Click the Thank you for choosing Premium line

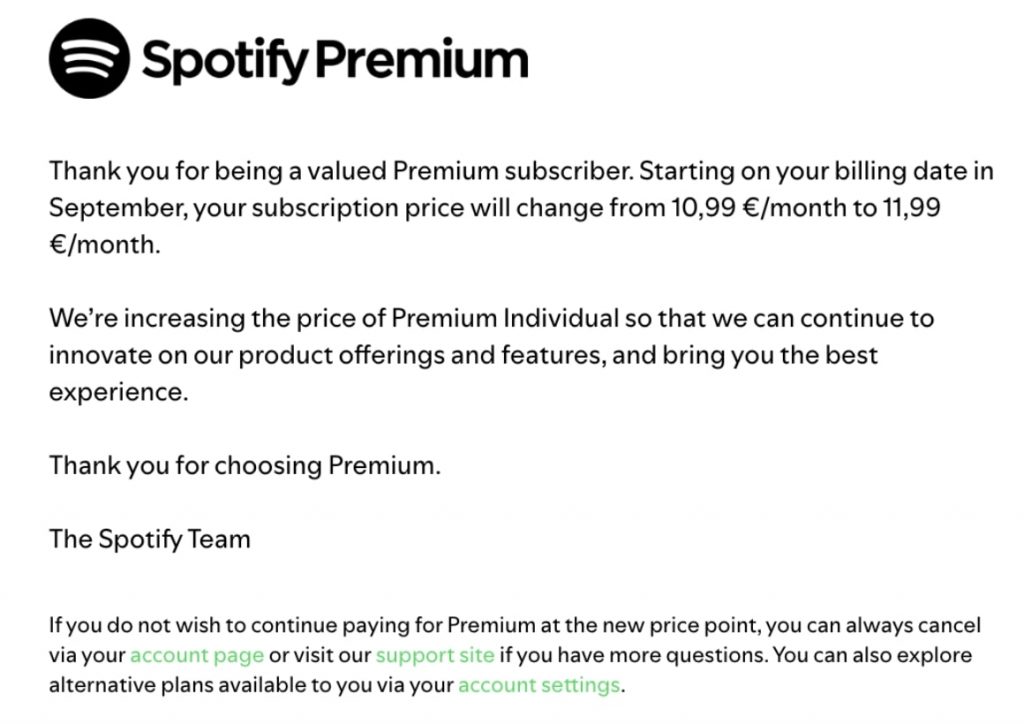(x=245, y=465)
